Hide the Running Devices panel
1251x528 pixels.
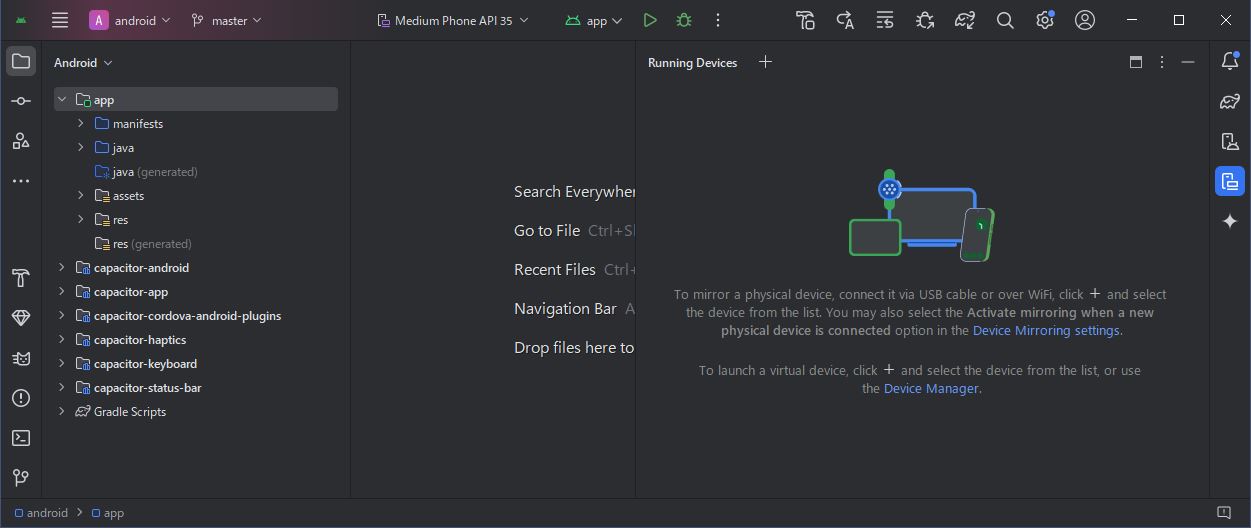1188,62
